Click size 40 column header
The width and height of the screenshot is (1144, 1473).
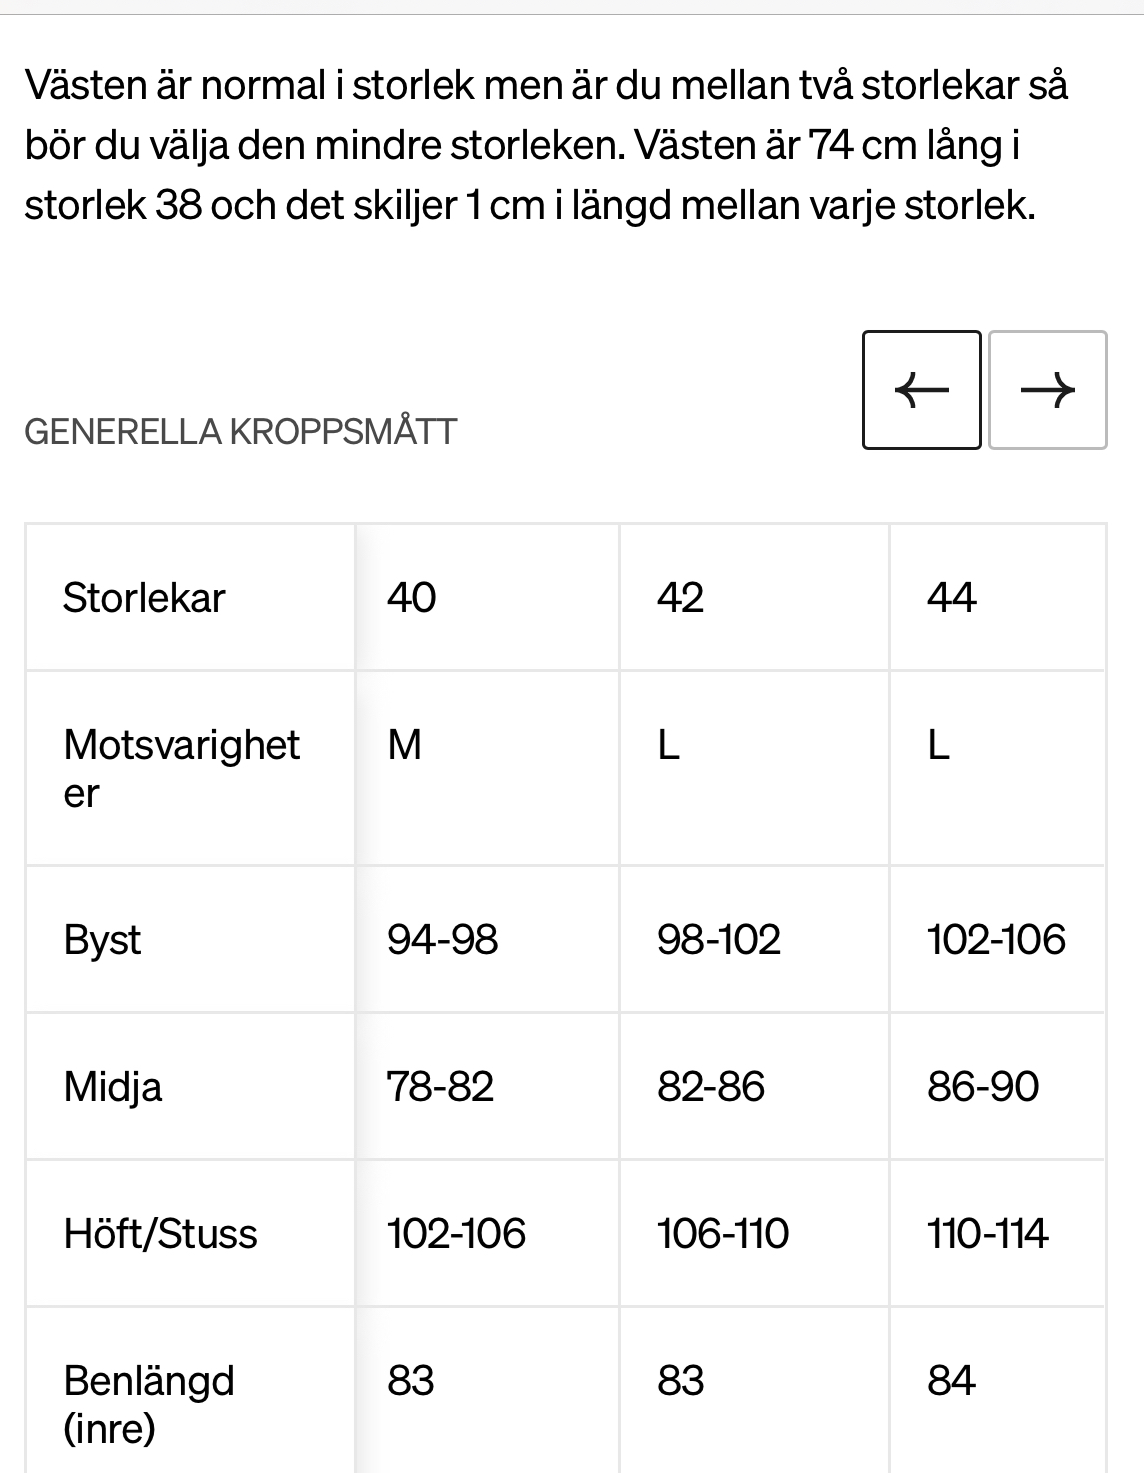click(411, 598)
